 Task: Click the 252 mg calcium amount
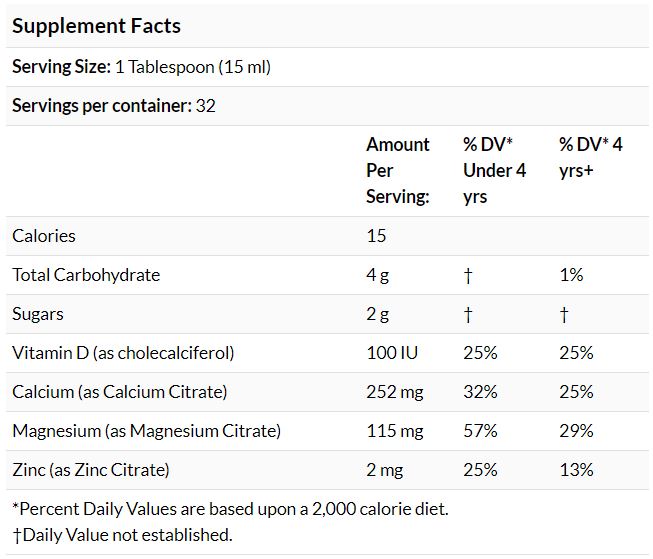(395, 392)
